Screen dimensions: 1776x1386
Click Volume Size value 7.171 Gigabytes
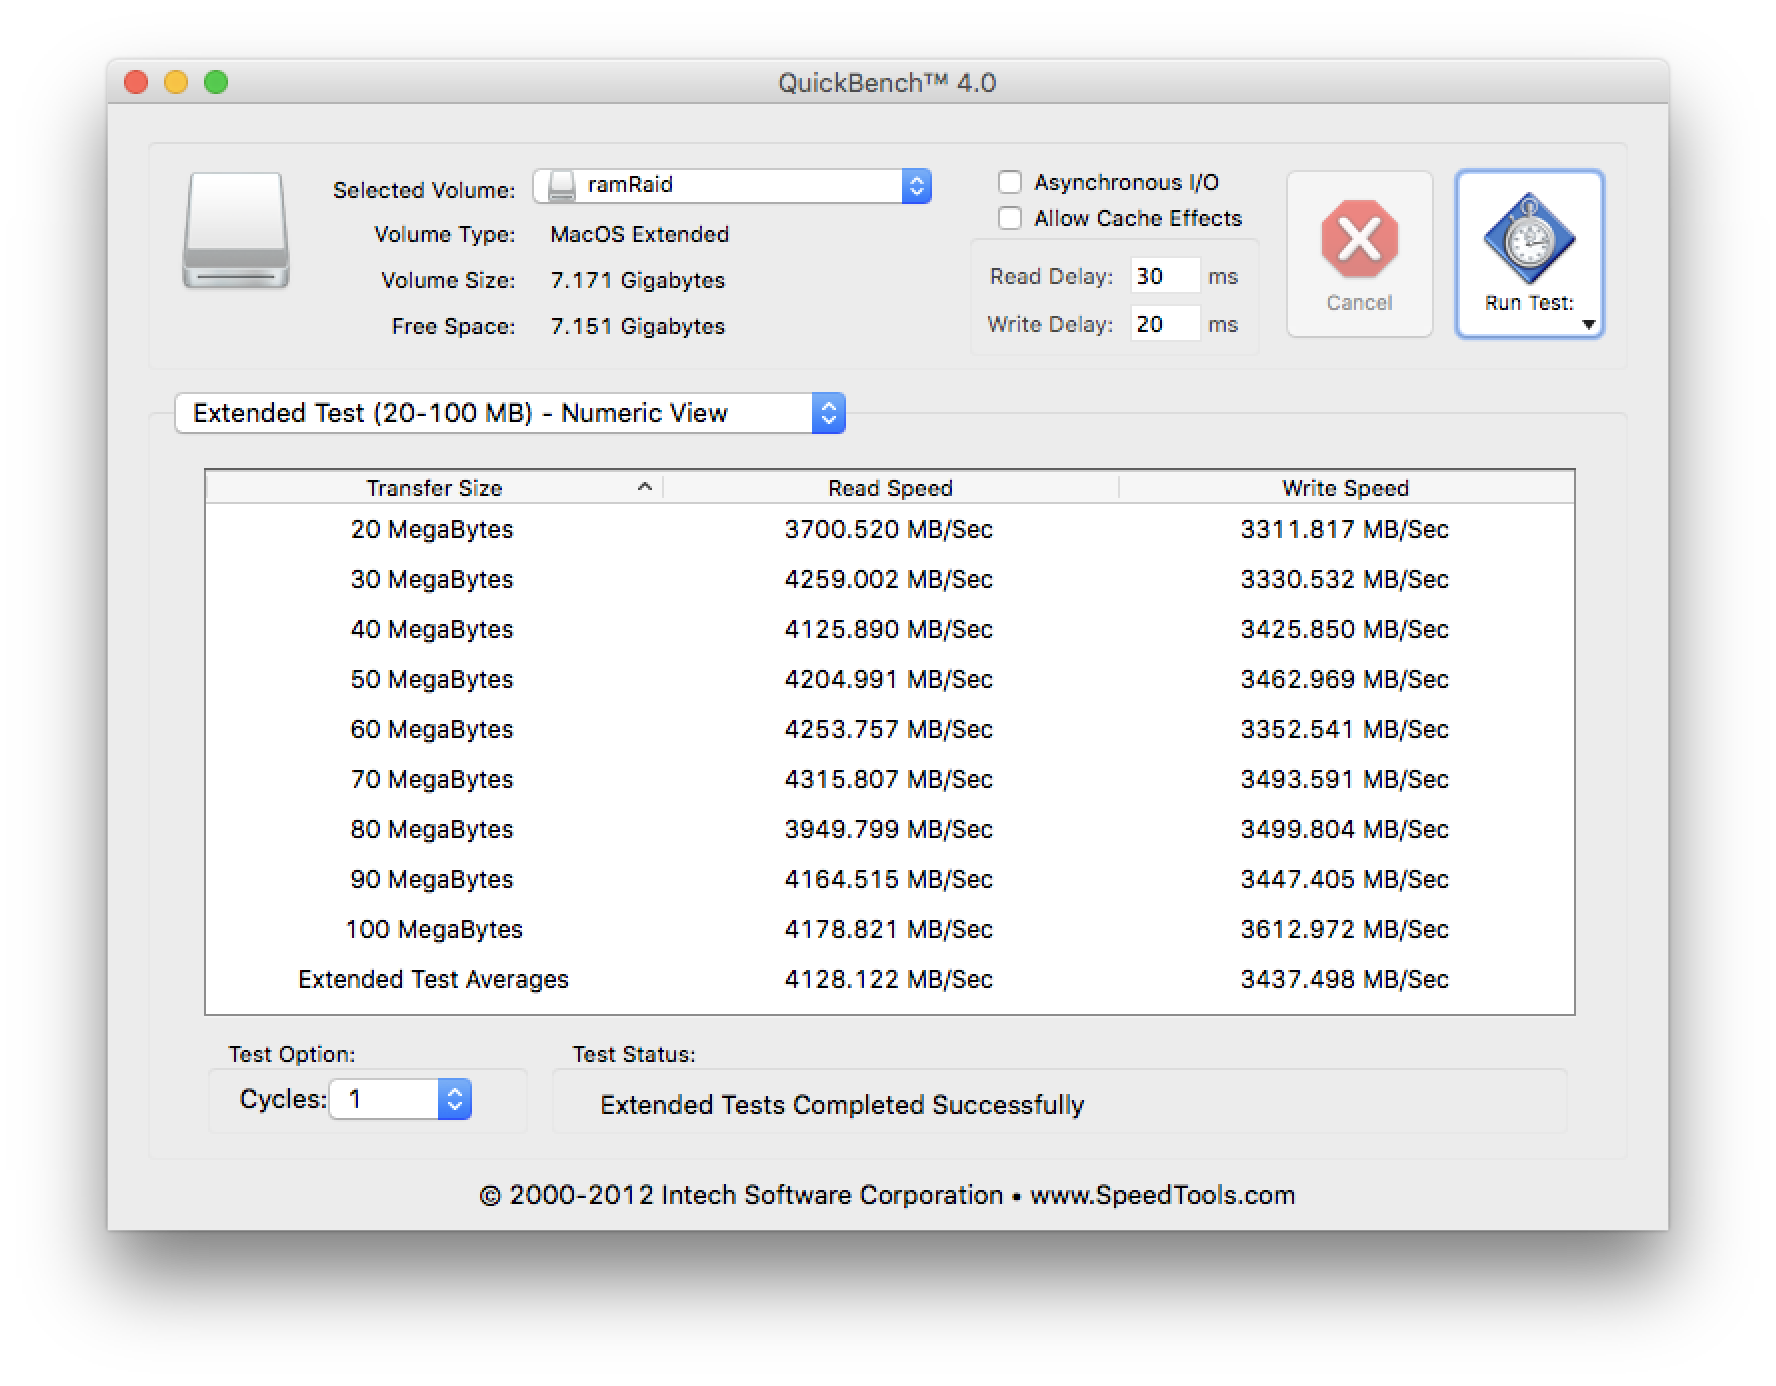pyautogui.click(x=638, y=280)
